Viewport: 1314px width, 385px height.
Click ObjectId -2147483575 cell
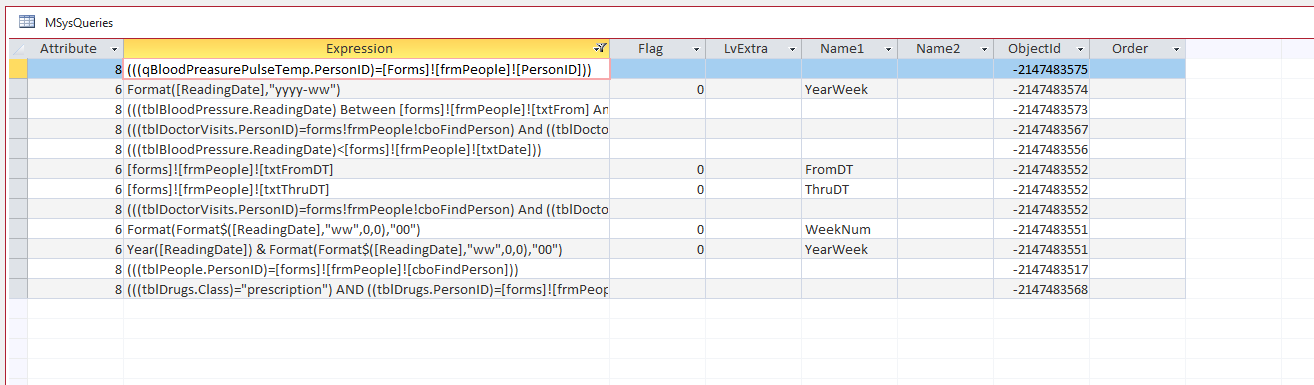(1041, 69)
